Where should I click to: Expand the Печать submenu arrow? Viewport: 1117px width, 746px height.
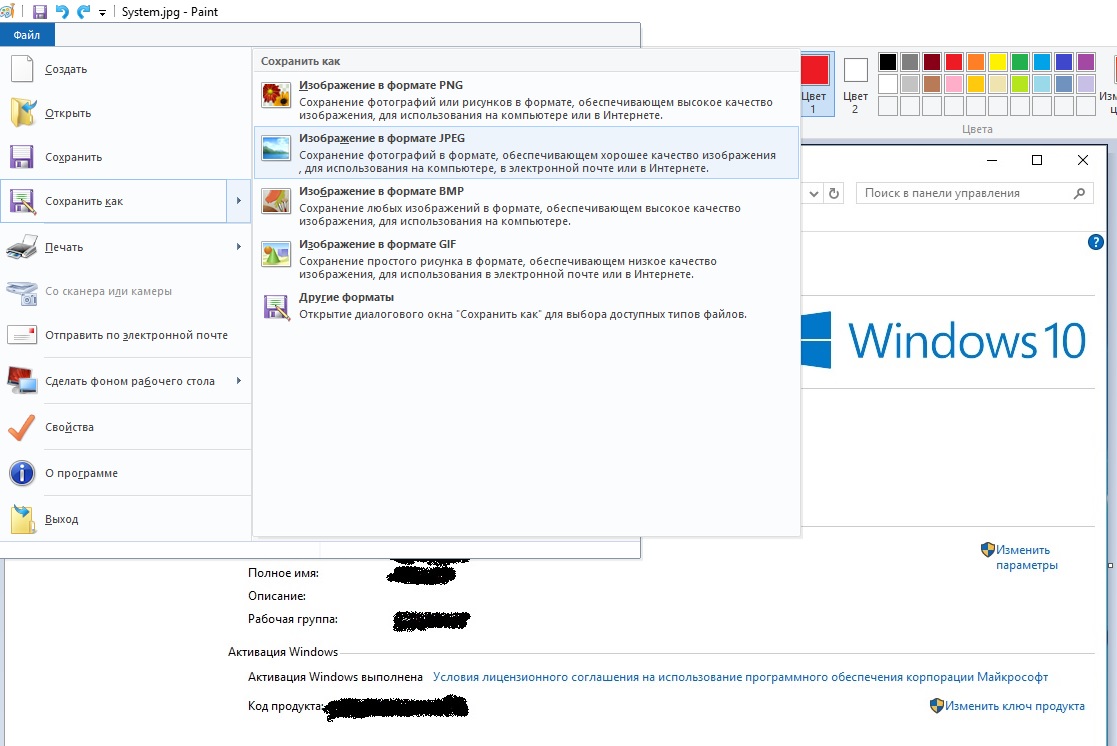(x=239, y=247)
